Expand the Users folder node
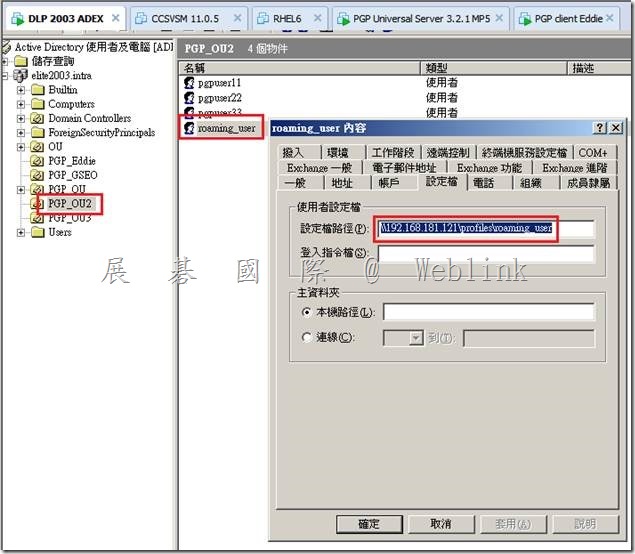This screenshot has width=635, height=554. coord(22,232)
